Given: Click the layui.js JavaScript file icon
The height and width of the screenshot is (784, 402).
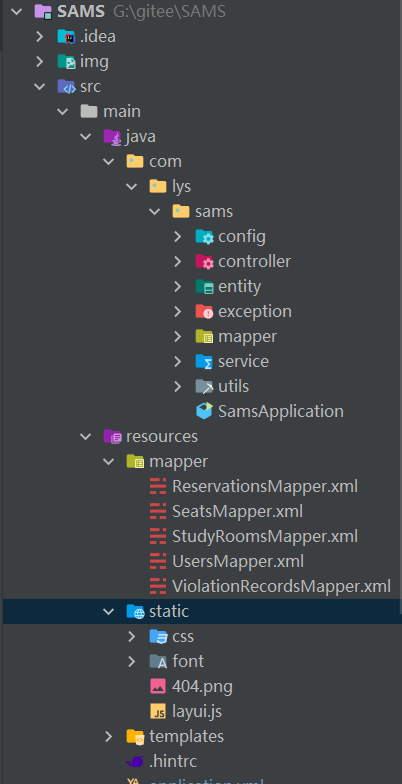Looking at the screenshot, I should coord(158,712).
